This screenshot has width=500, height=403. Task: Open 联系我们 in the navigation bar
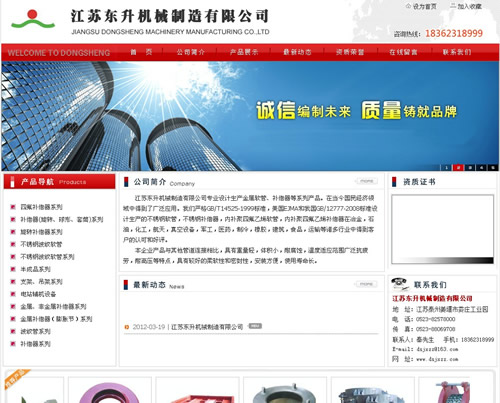coord(457,52)
